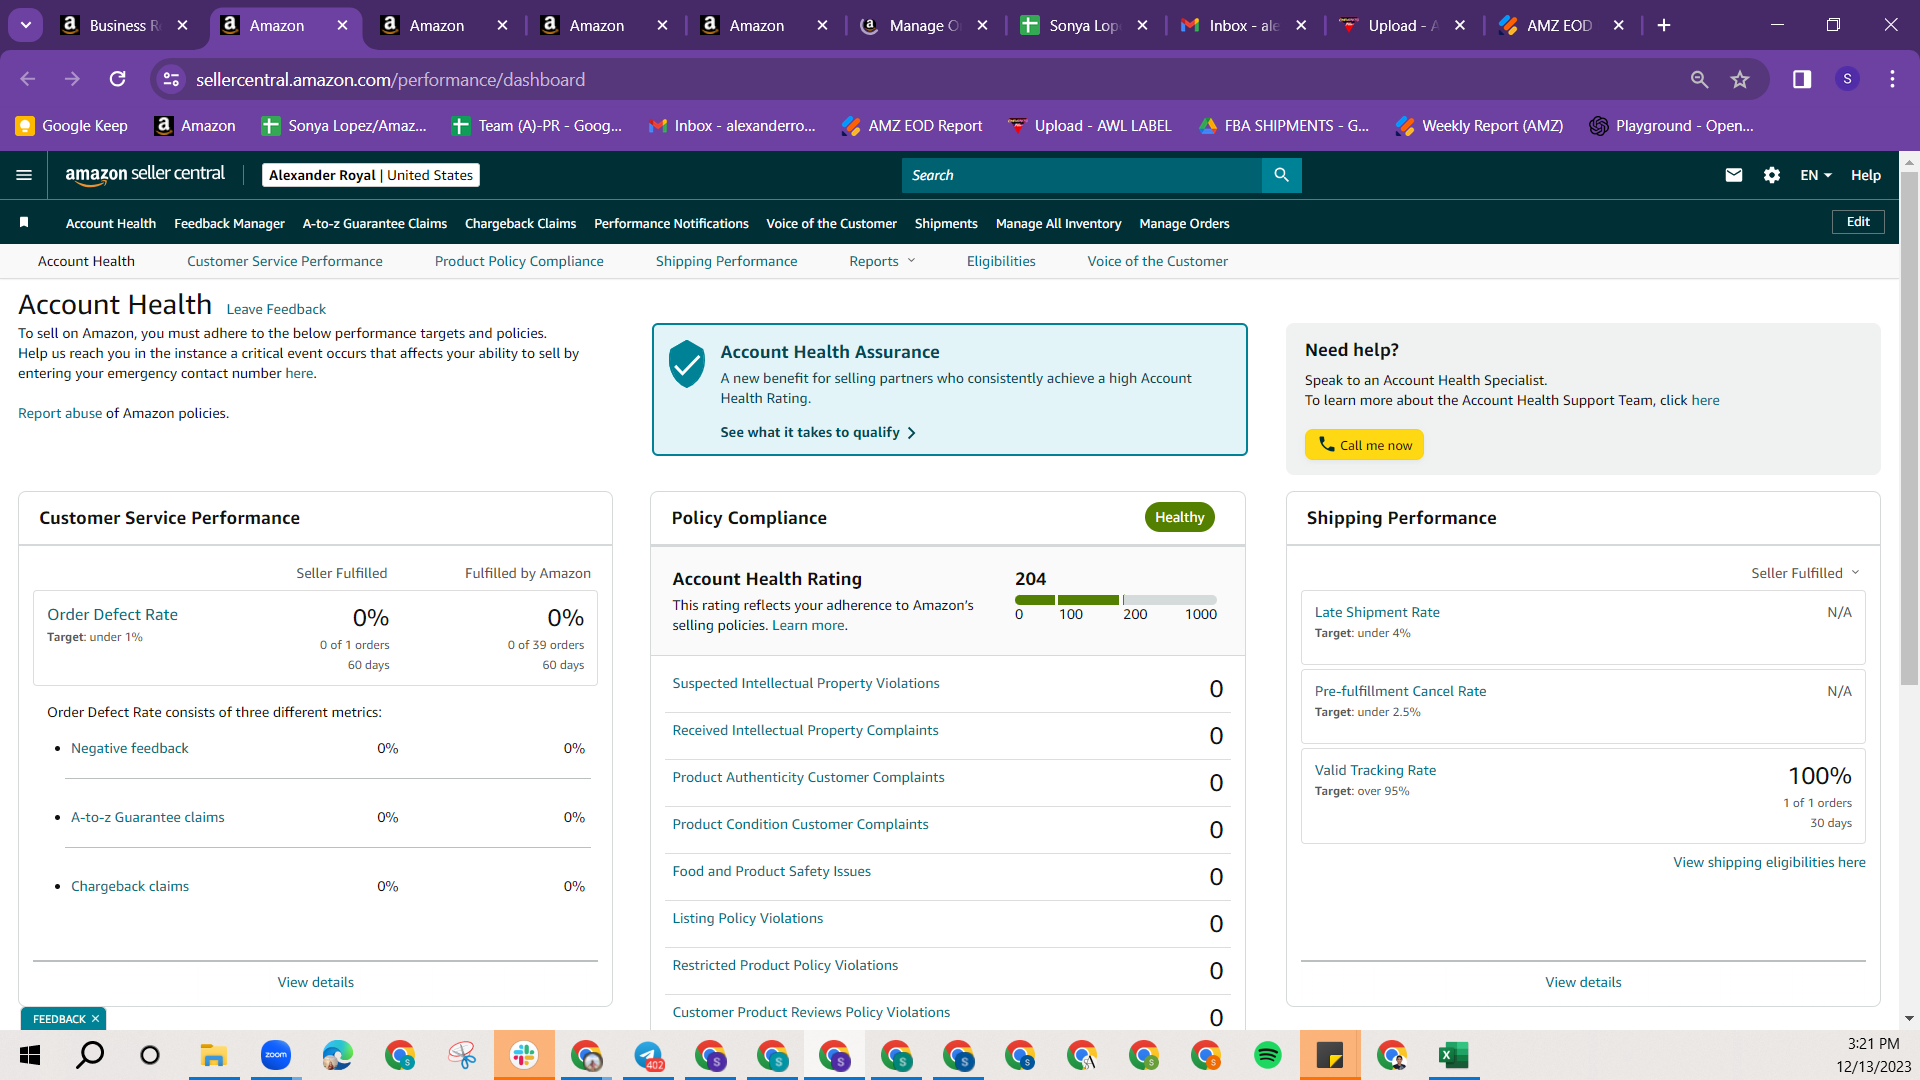
Task: Open Listing Policy Violations link
Action: point(748,918)
